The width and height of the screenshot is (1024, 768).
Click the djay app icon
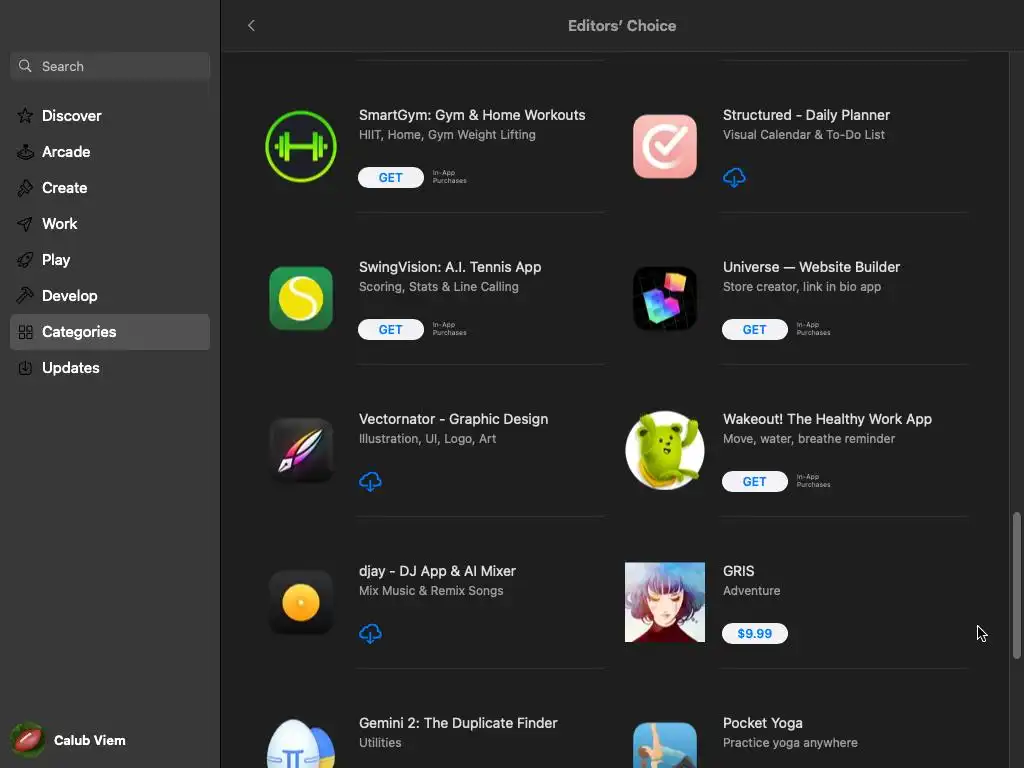pyautogui.click(x=301, y=602)
